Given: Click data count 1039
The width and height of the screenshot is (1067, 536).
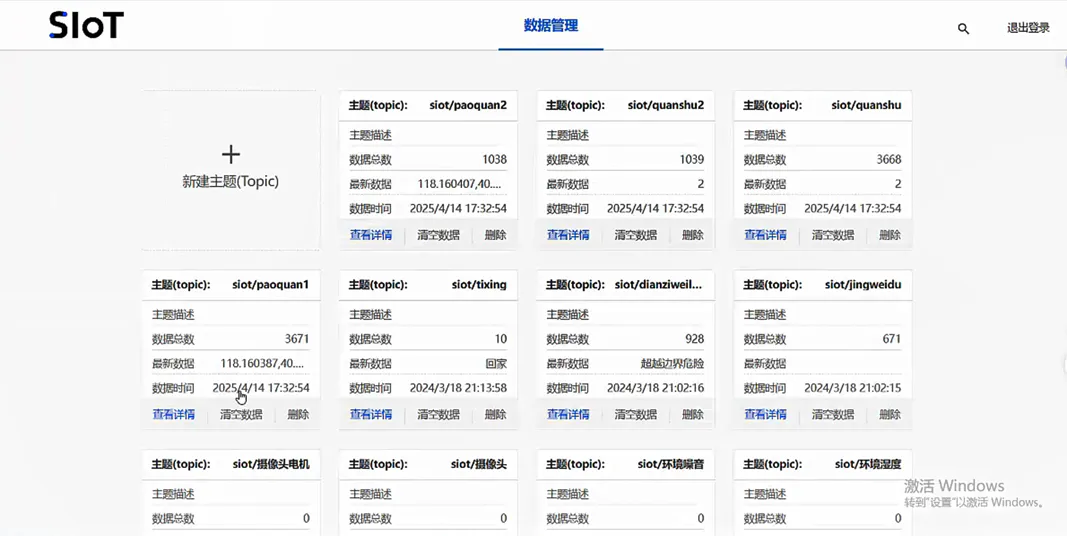Looking at the screenshot, I should 692,160.
